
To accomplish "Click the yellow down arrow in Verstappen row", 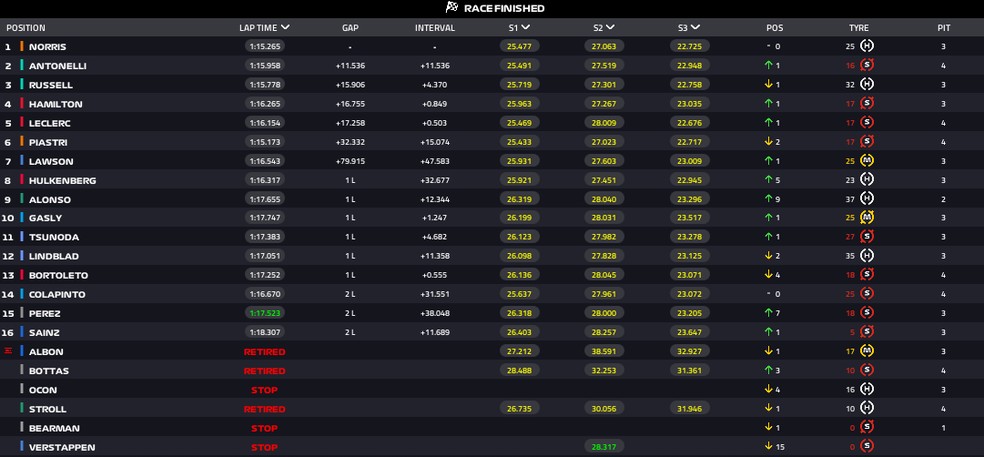I will (x=768, y=446).
